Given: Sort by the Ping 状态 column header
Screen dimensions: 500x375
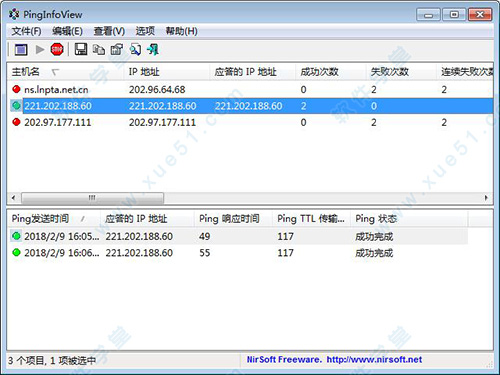Looking at the screenshot, I should 409,219.
